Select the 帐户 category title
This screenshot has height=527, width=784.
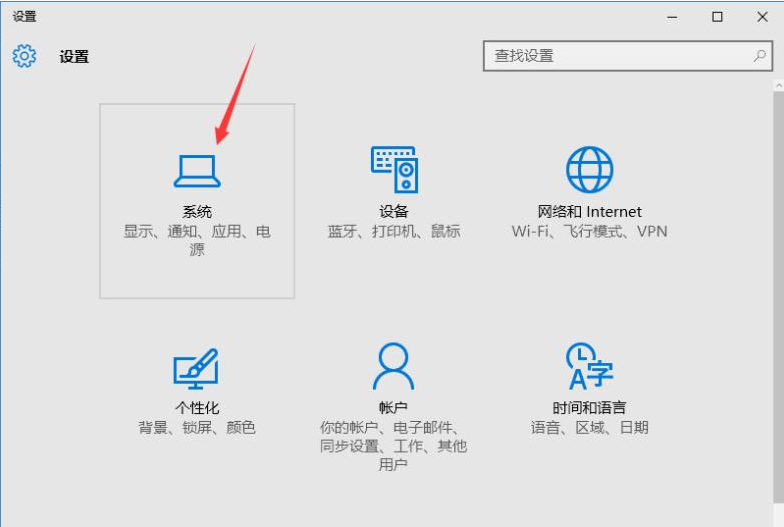coord(394,408)
